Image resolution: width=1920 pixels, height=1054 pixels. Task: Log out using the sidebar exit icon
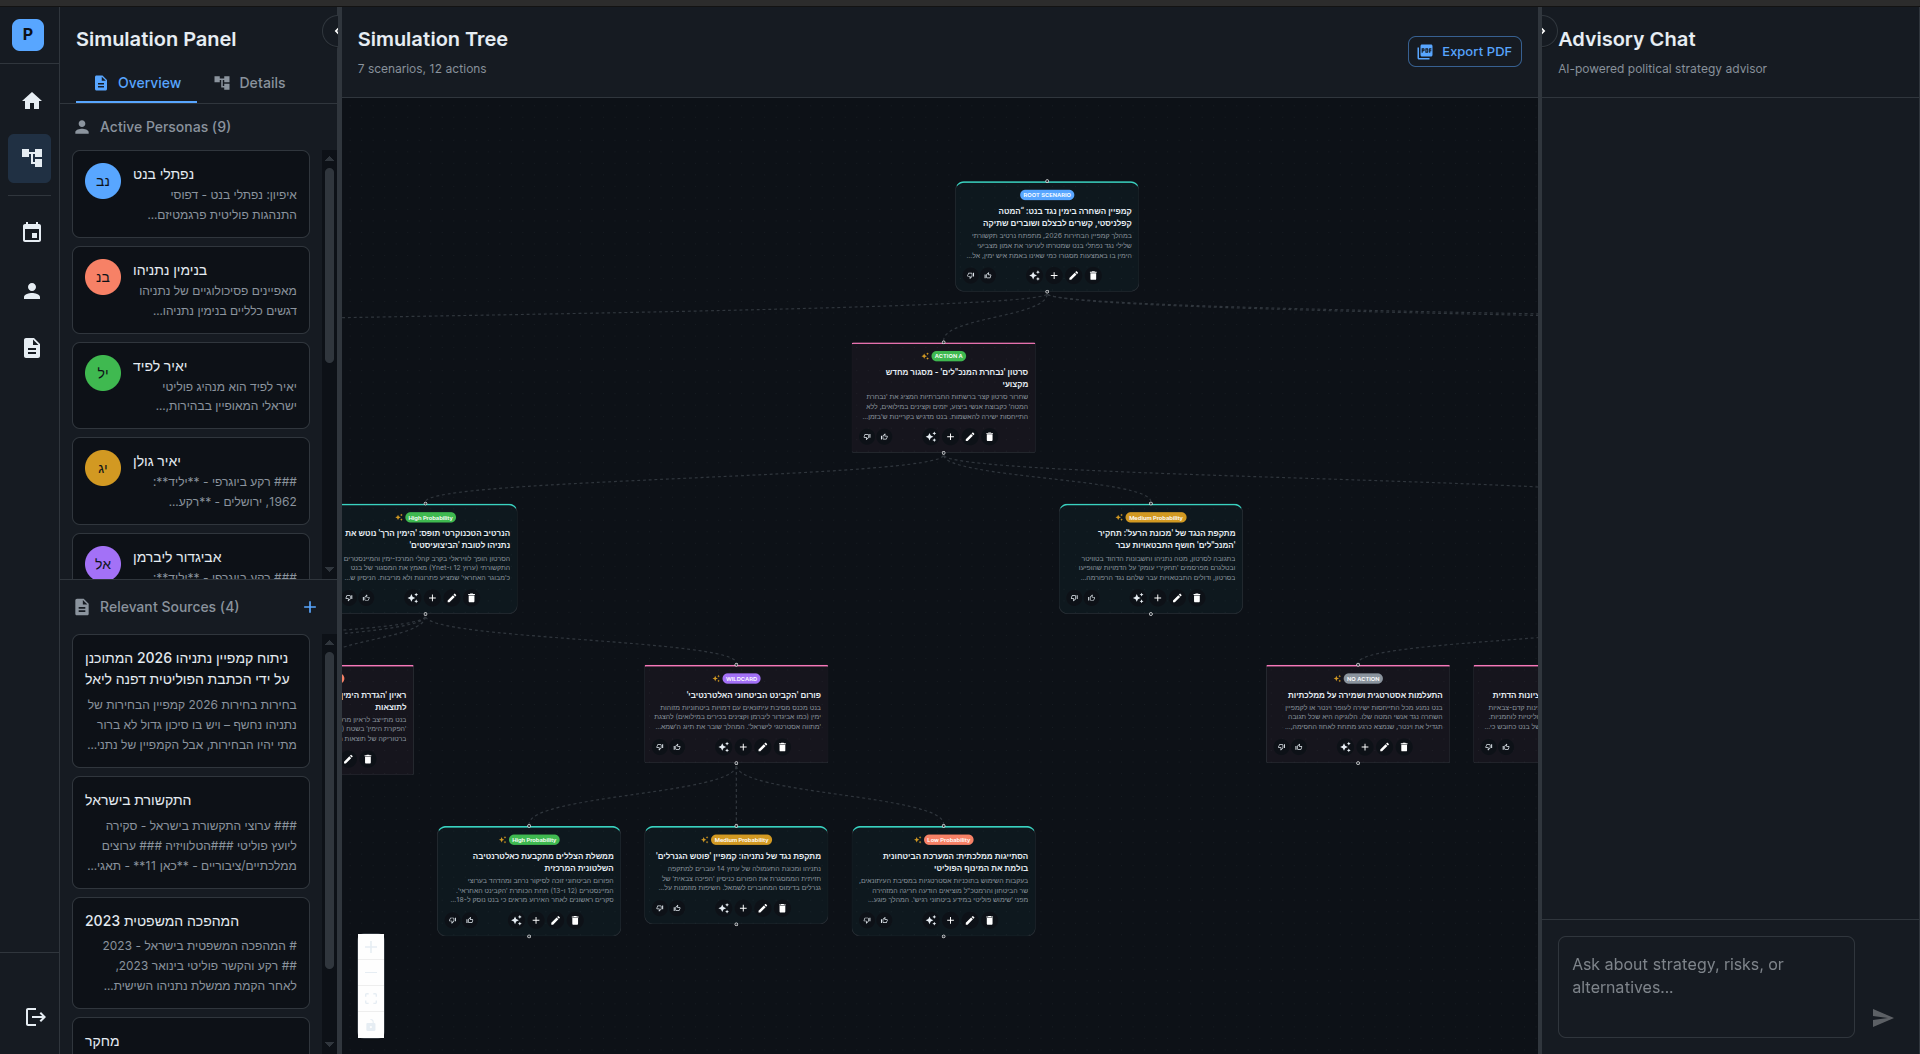[x=34, y=1017]
